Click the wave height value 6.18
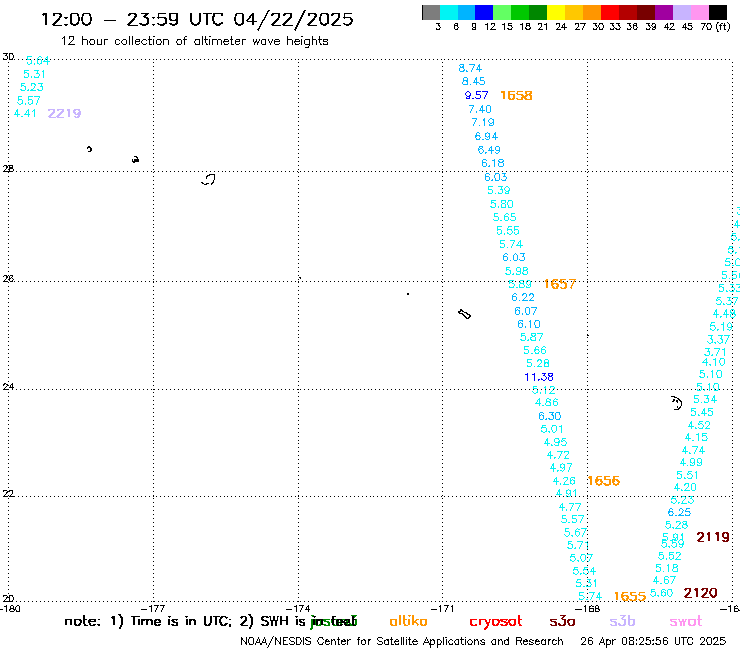The height and width of the screenshot is (650, 740). pyautogui.click(x=493, y=163)
